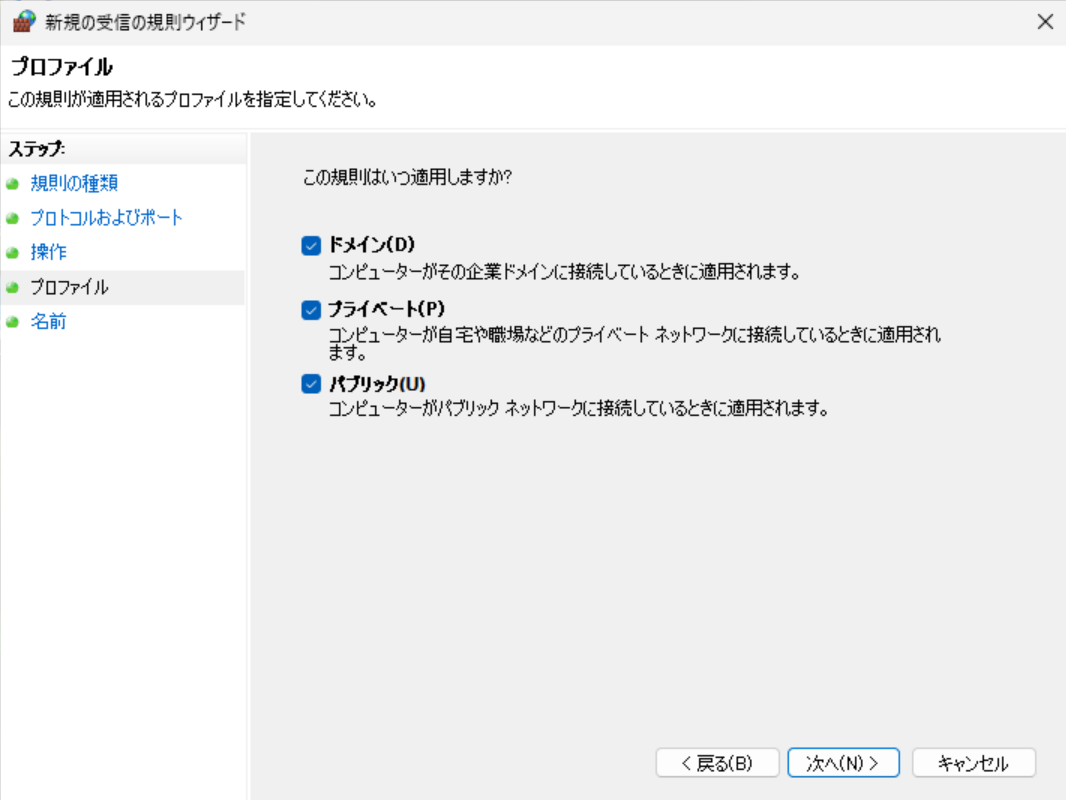Open the プロトコルおよびポート step

[106, 218]
